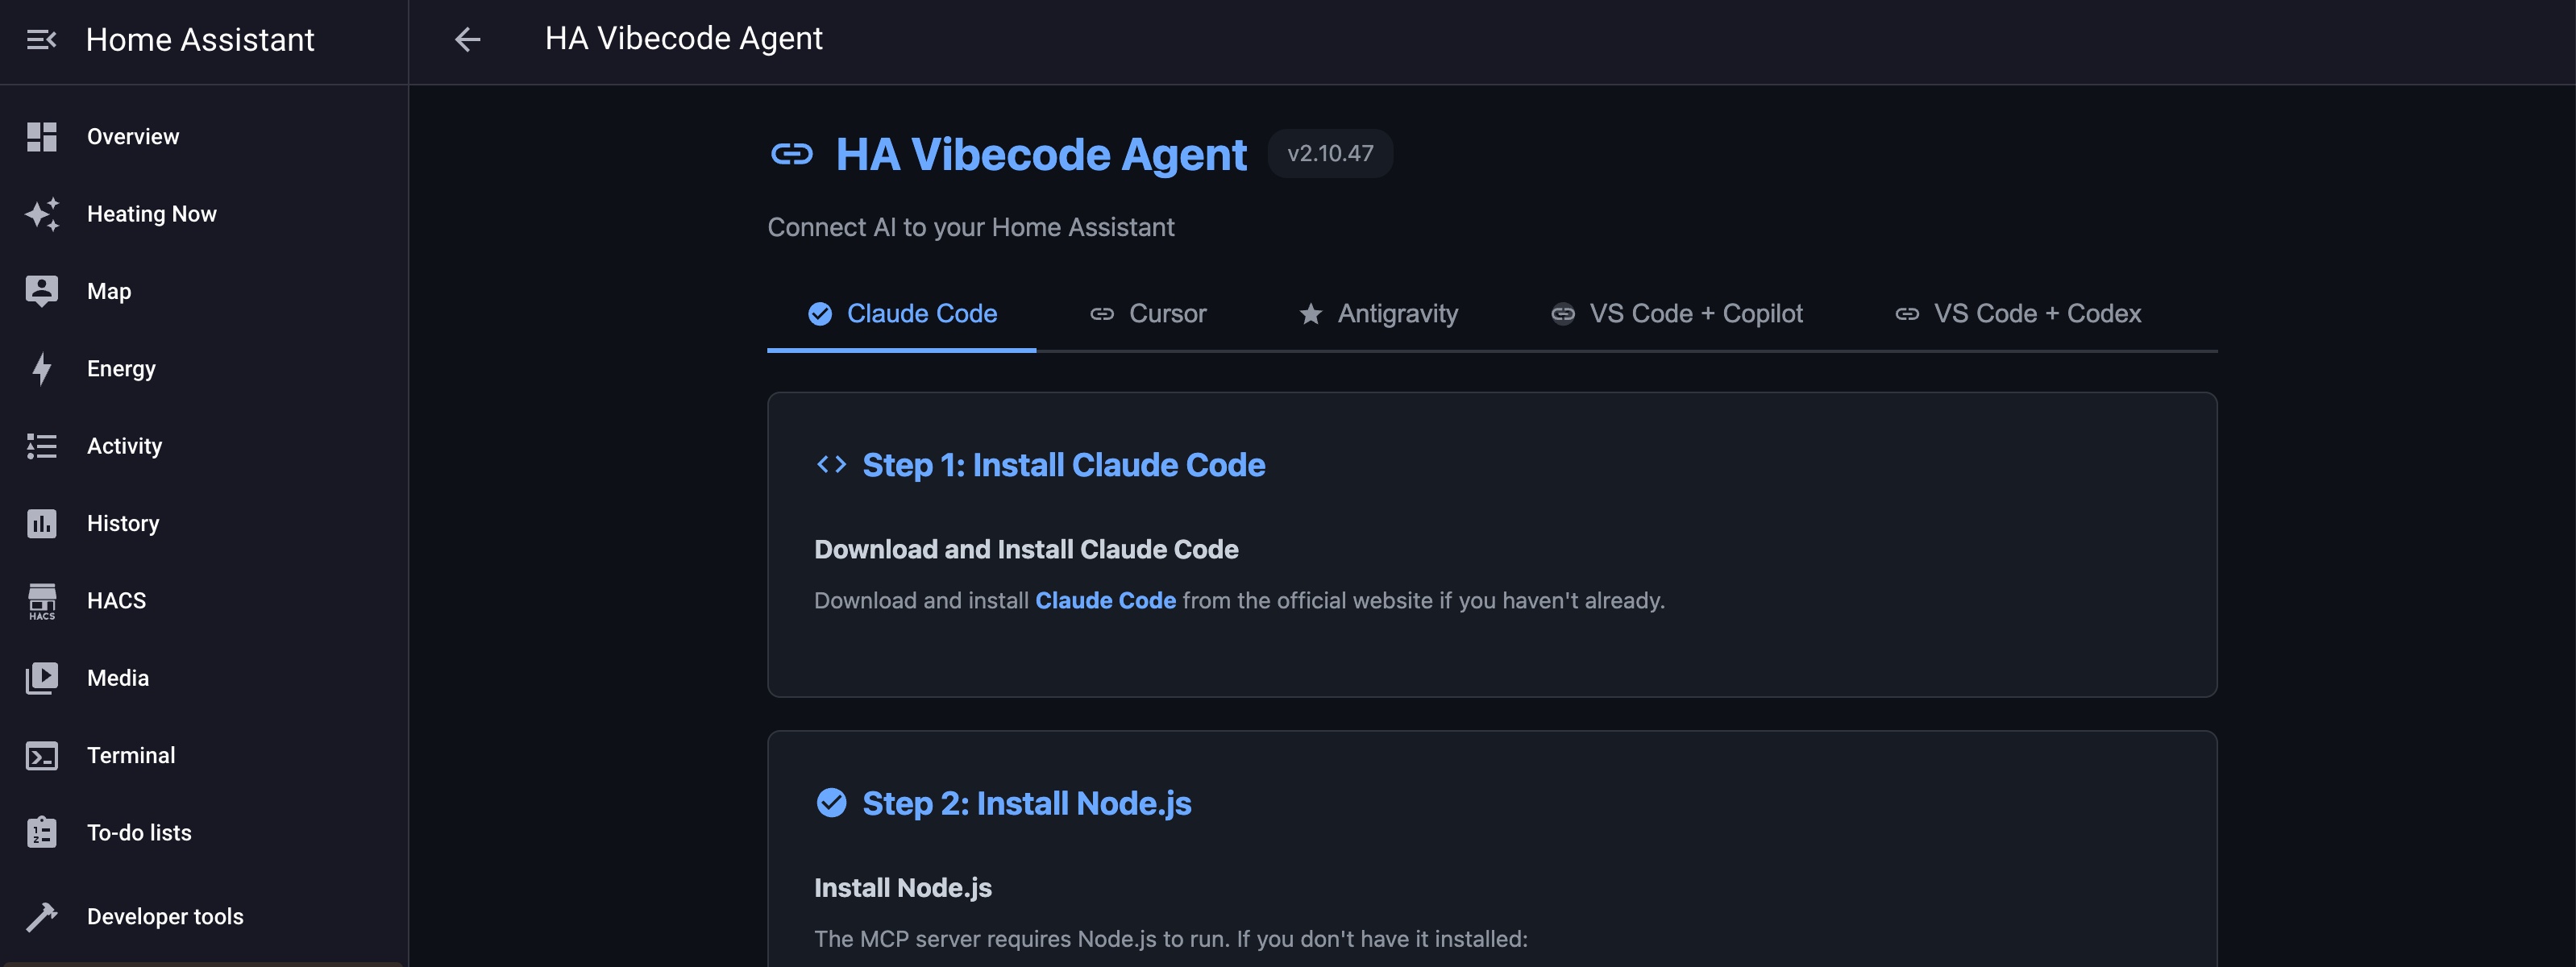
Task: Open the Overview menu label
Action: [x=133, y=137]
